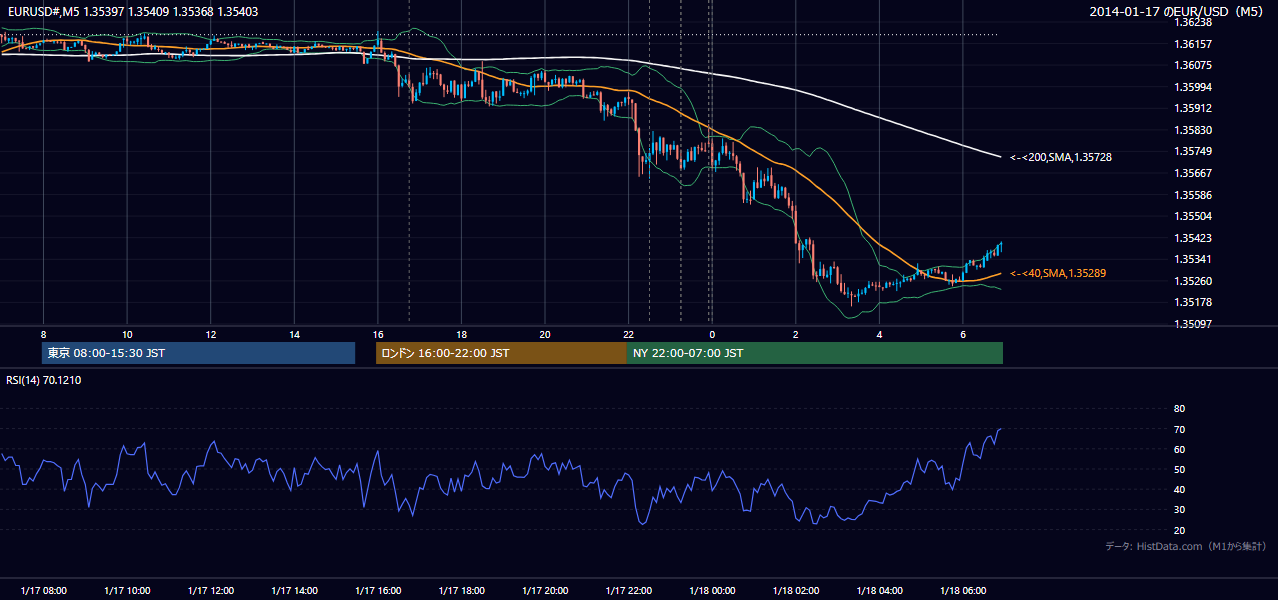Click the 1/17 10:00 time axis label
The image size is (1278, 600).
127,591
